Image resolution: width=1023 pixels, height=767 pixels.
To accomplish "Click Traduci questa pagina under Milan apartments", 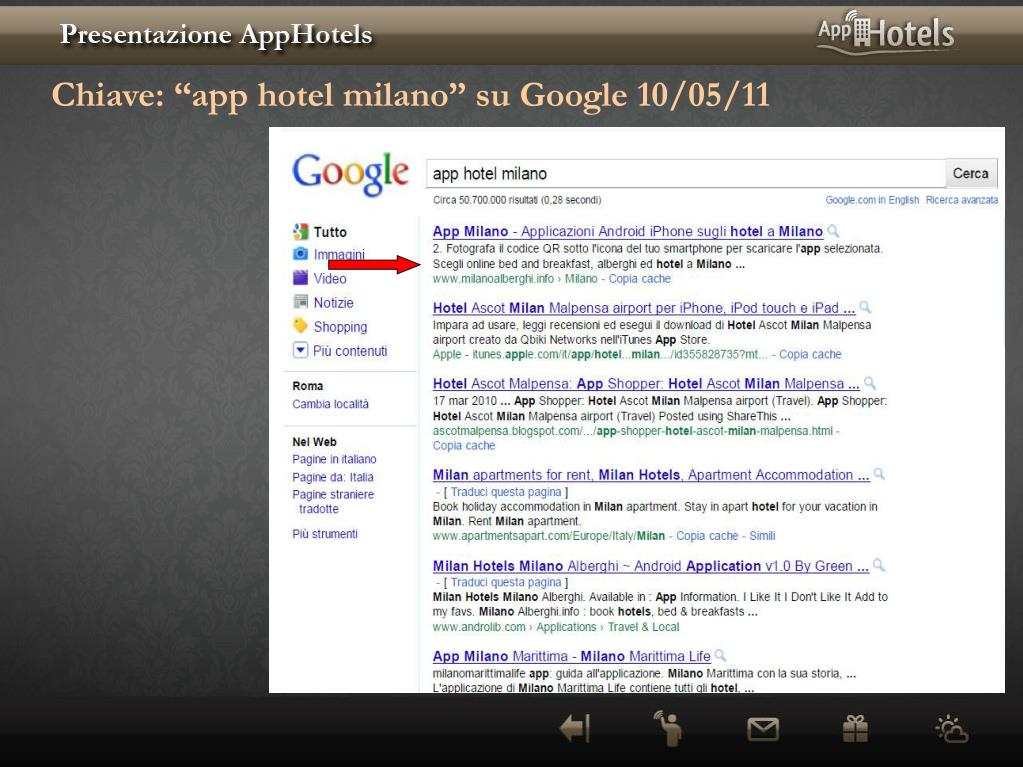I will [x=506, y=492].
